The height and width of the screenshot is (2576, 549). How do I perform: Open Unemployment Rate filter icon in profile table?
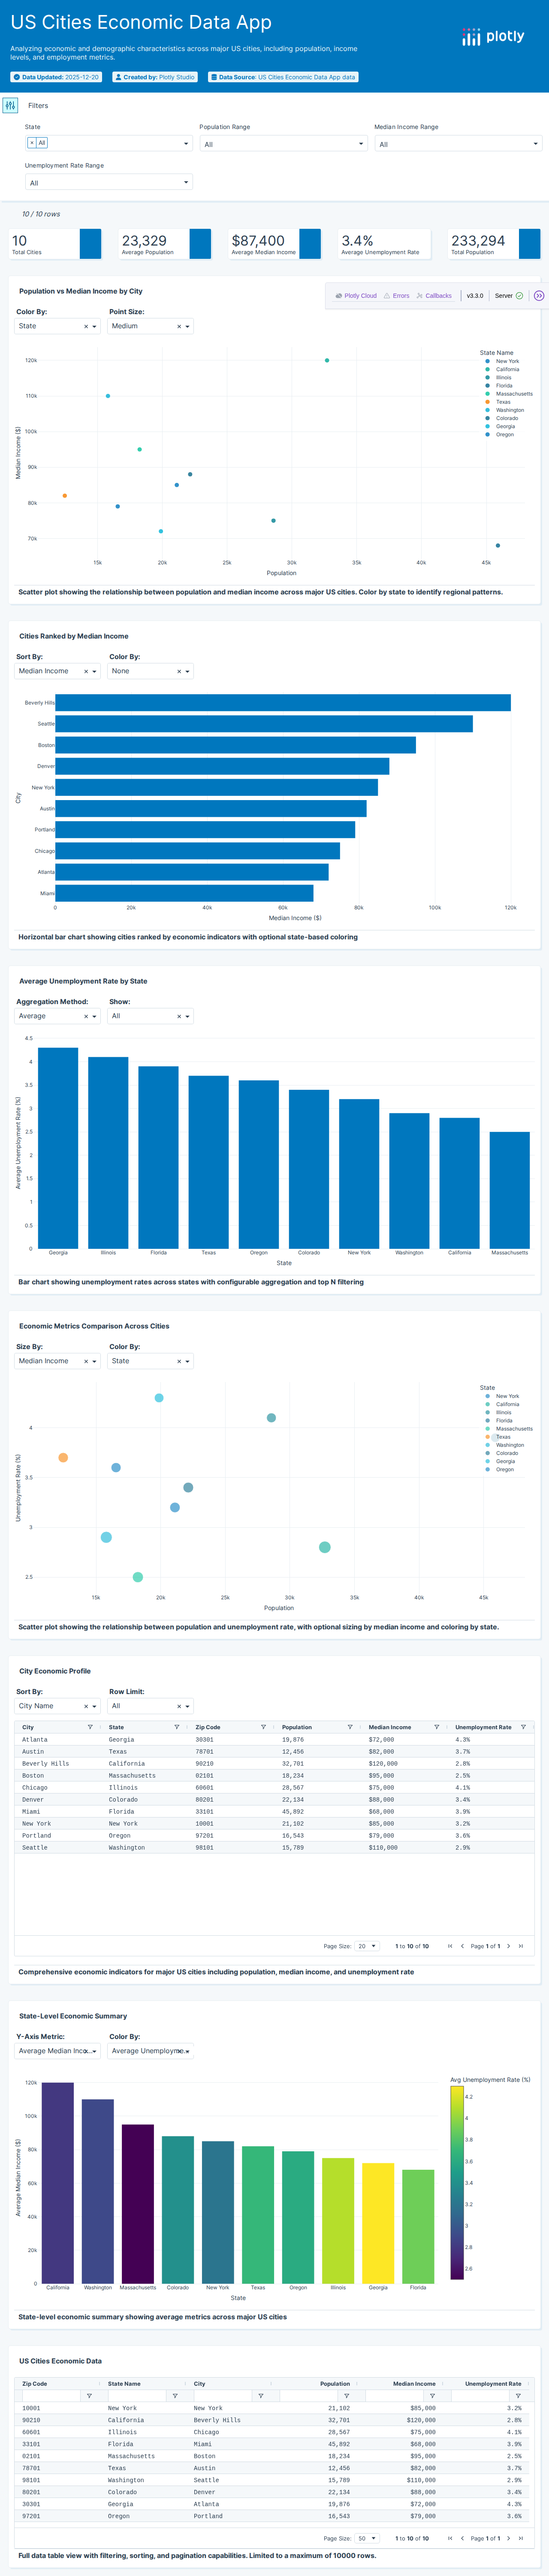pyautogui.click(x=523, y=1727)
